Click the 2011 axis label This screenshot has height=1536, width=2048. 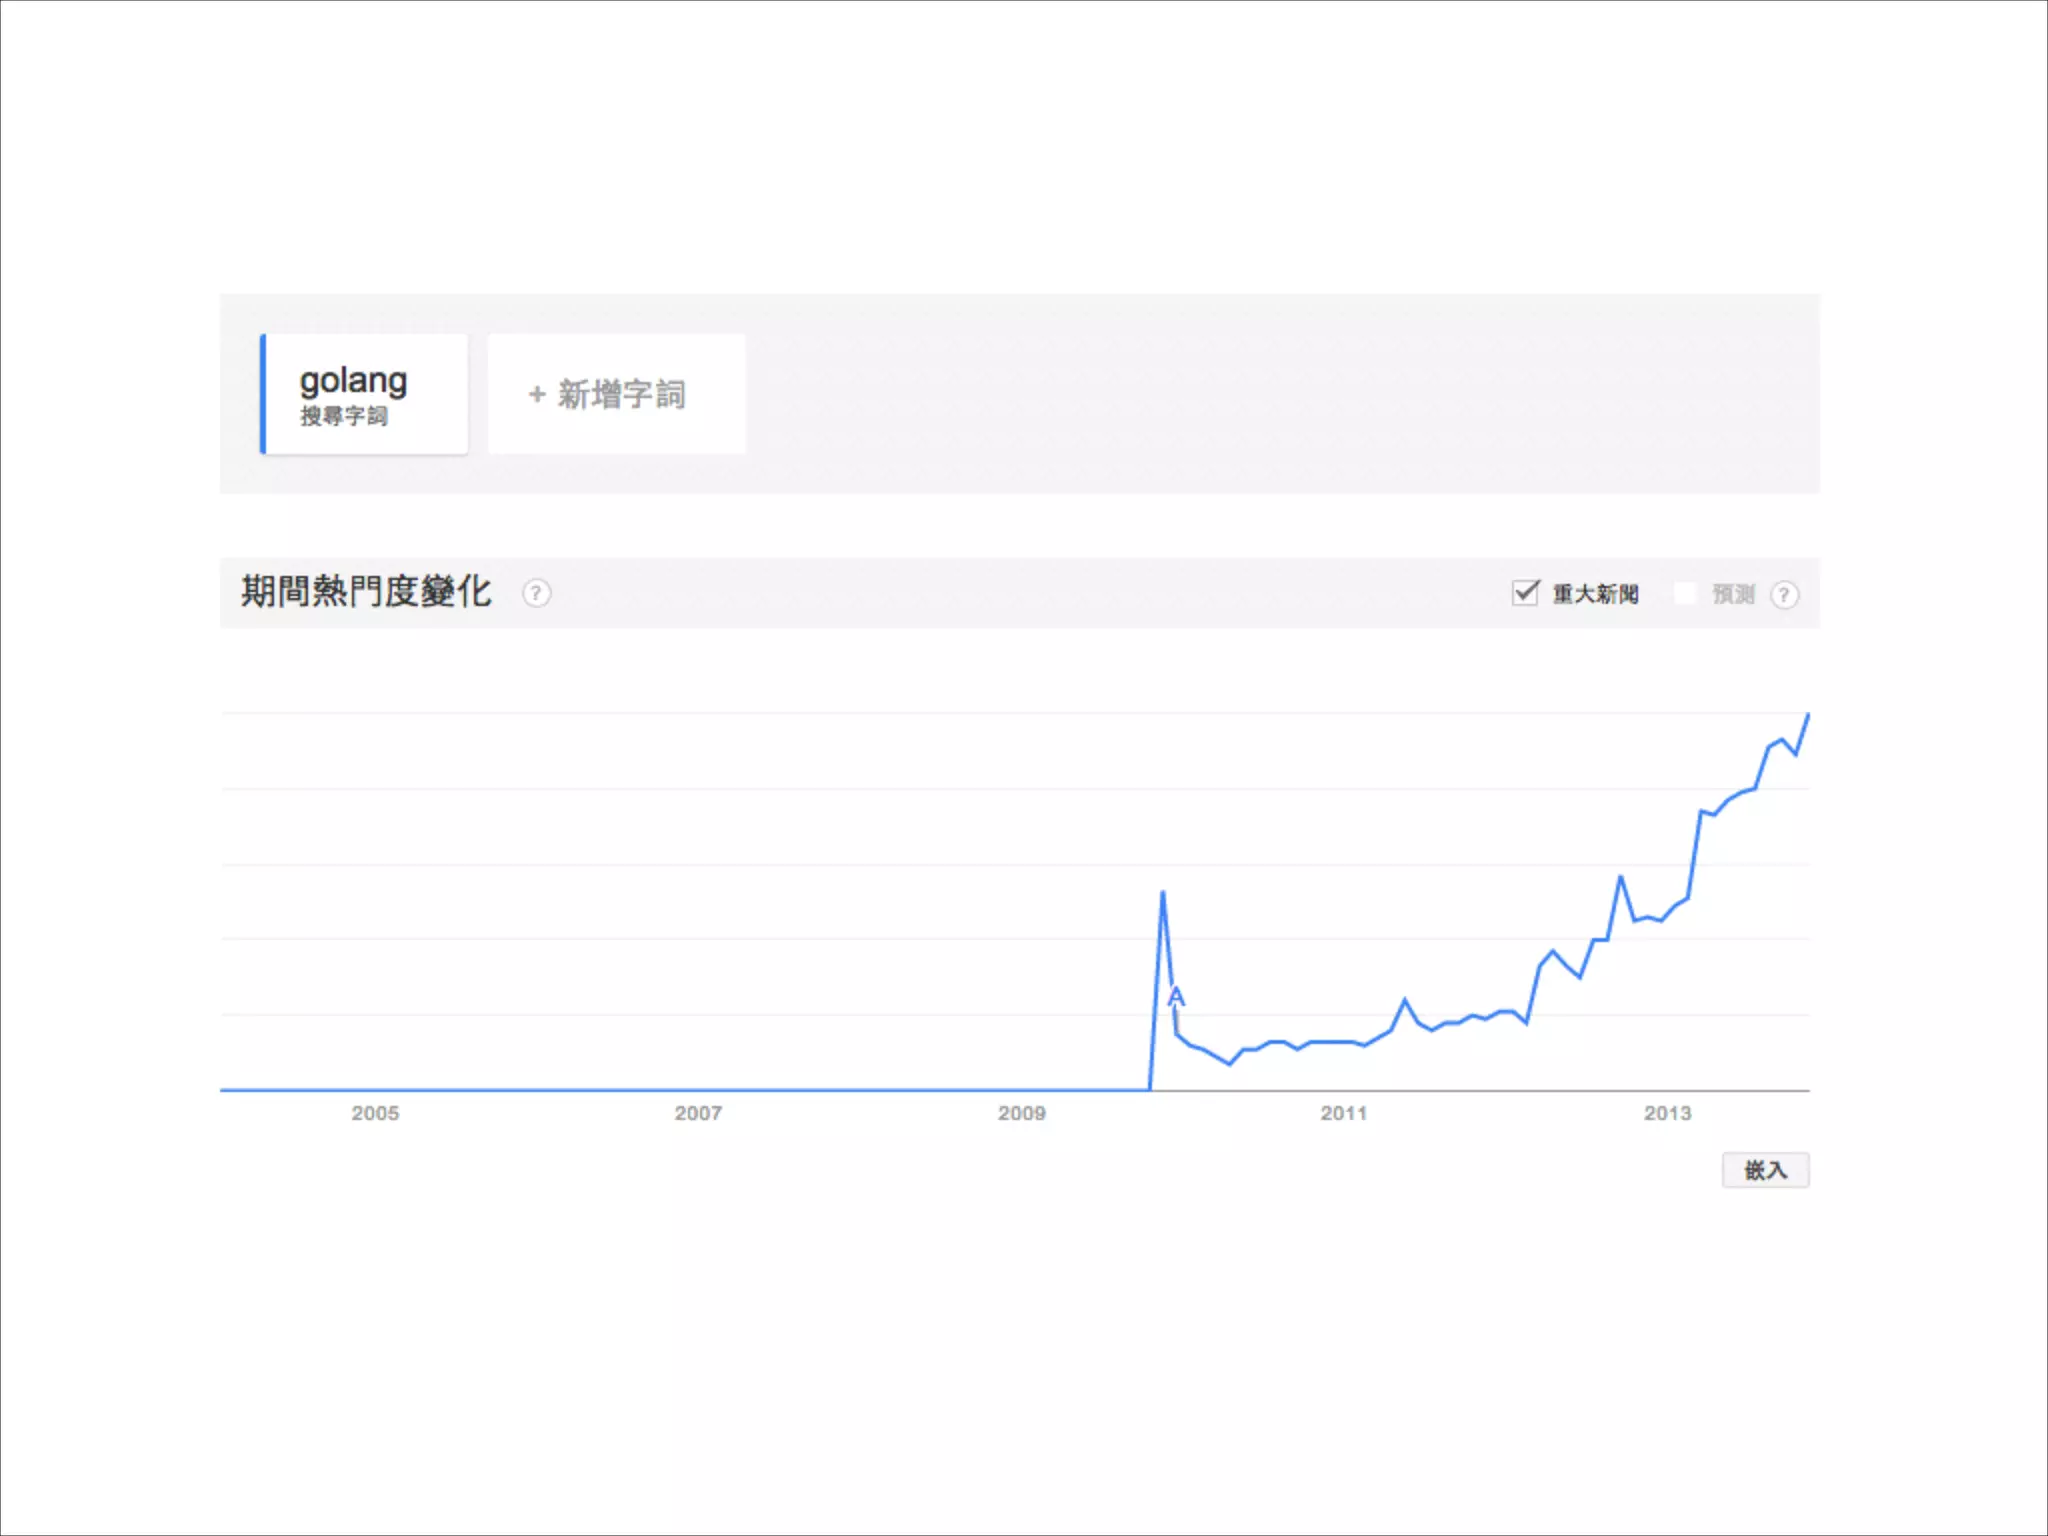(x=1343, y=1113)
